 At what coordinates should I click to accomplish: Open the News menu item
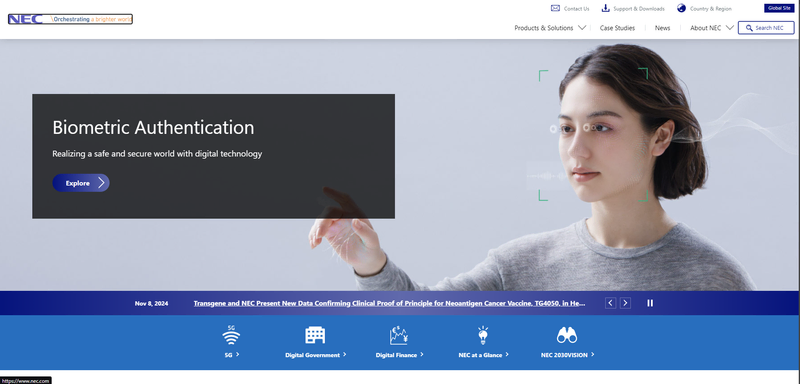[662, 28]
